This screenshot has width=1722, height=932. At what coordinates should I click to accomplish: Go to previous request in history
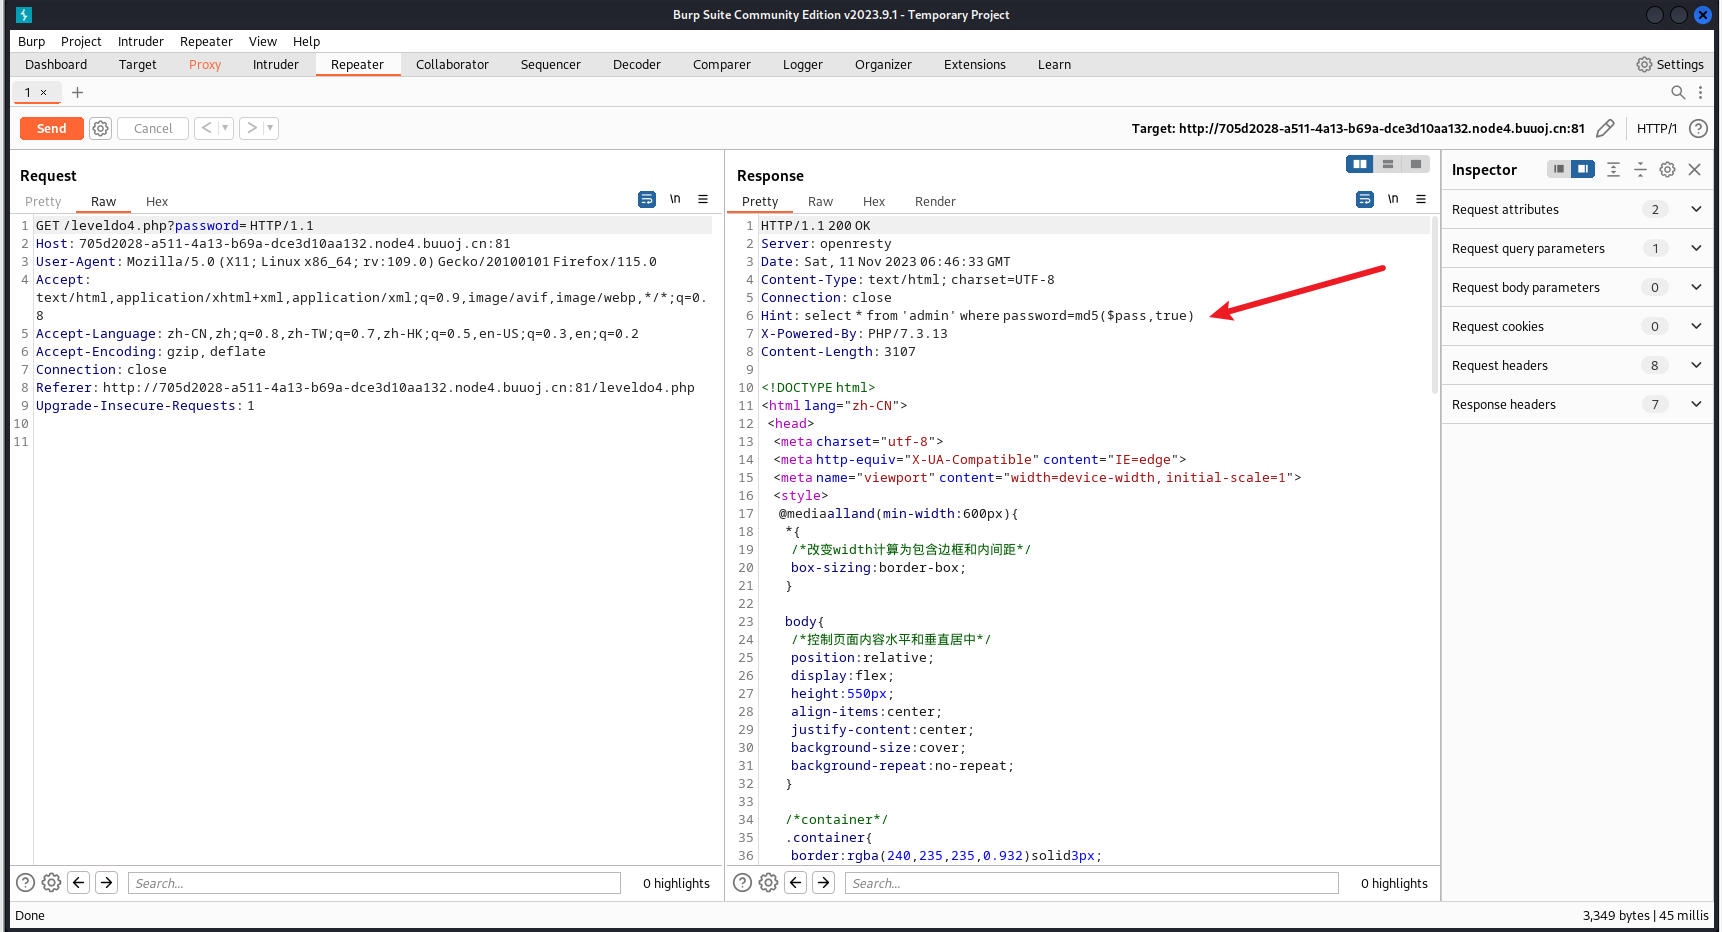[206, 128]
